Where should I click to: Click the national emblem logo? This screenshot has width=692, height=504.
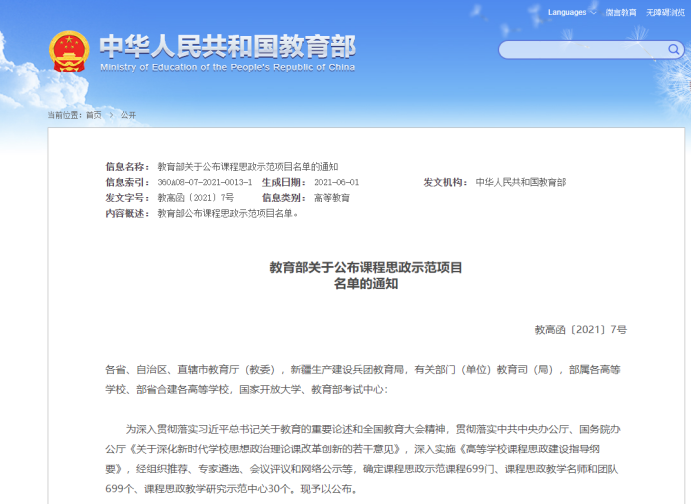pos(69,51)
